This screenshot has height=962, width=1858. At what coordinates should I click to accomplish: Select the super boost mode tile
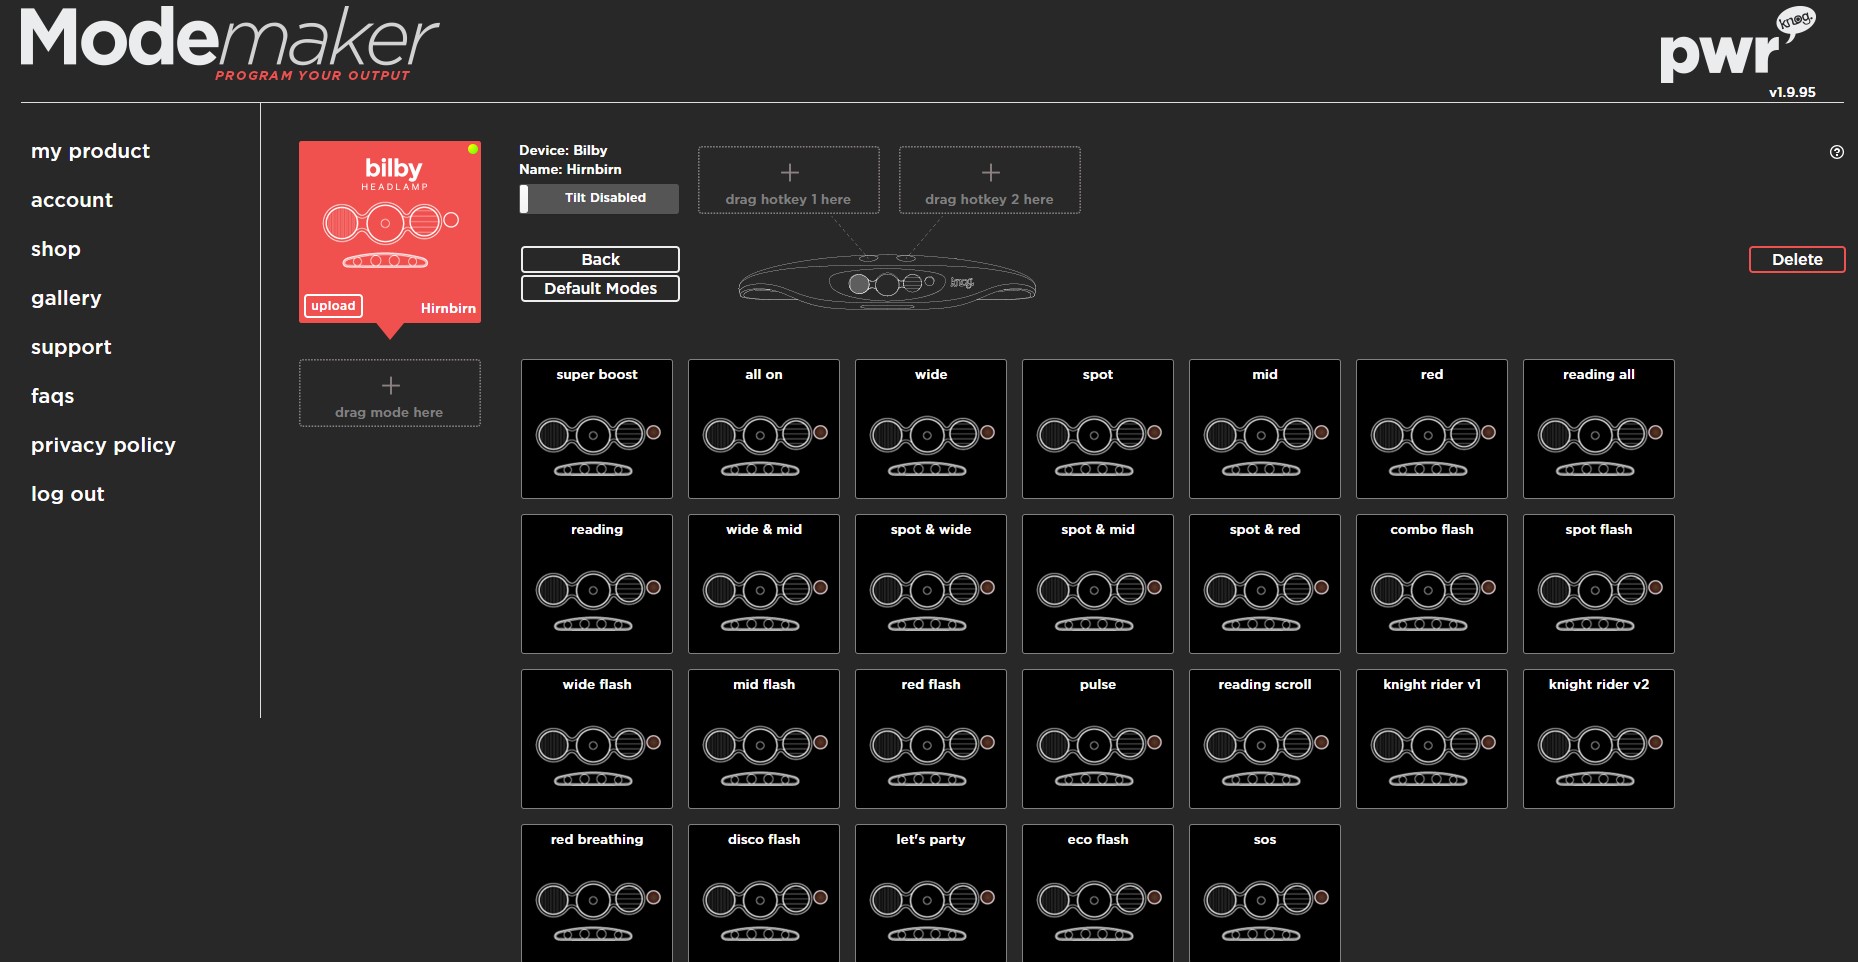[x=597, y=429]
